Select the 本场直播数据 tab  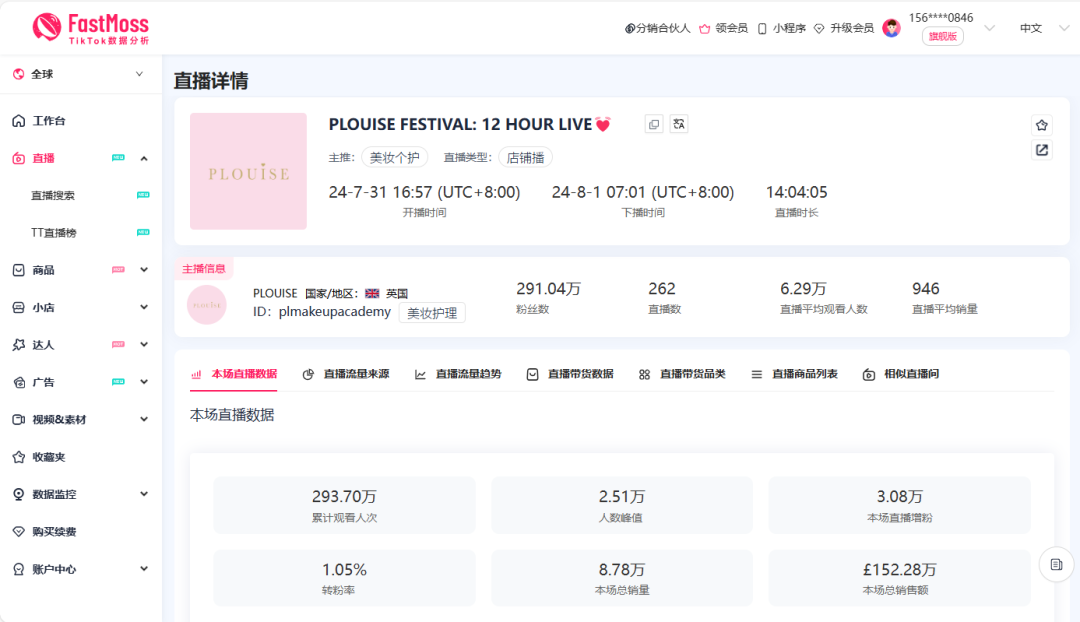coord(233,374)
